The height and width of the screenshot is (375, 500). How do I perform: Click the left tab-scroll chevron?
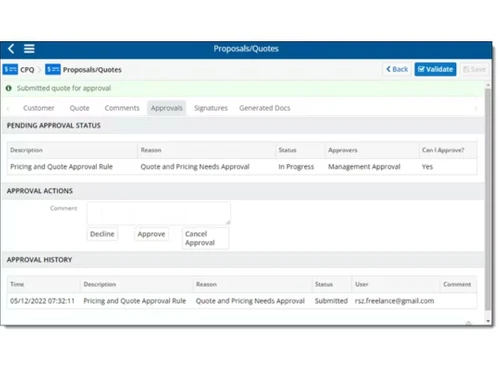[8, 108]
